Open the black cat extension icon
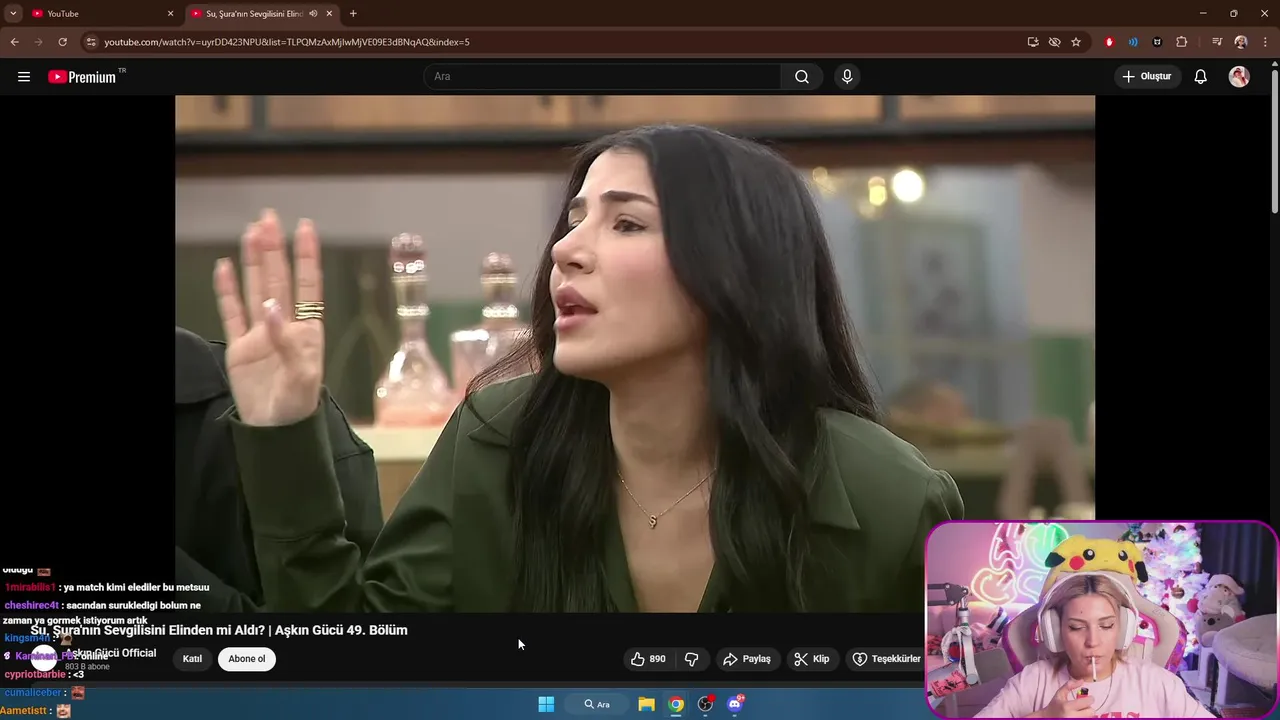Viewport: 1280px width, 720px height. tap(1157, 42)
